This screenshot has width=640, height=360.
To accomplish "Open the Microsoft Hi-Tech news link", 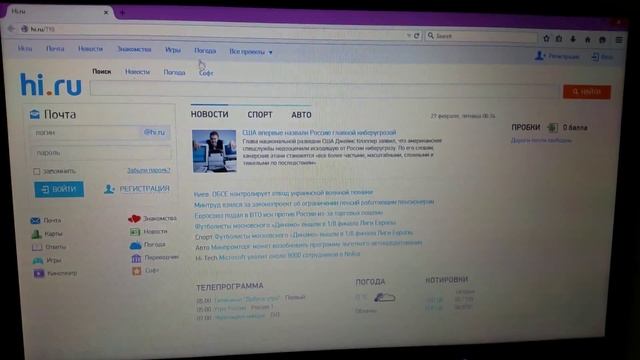I will coord(289,256).
